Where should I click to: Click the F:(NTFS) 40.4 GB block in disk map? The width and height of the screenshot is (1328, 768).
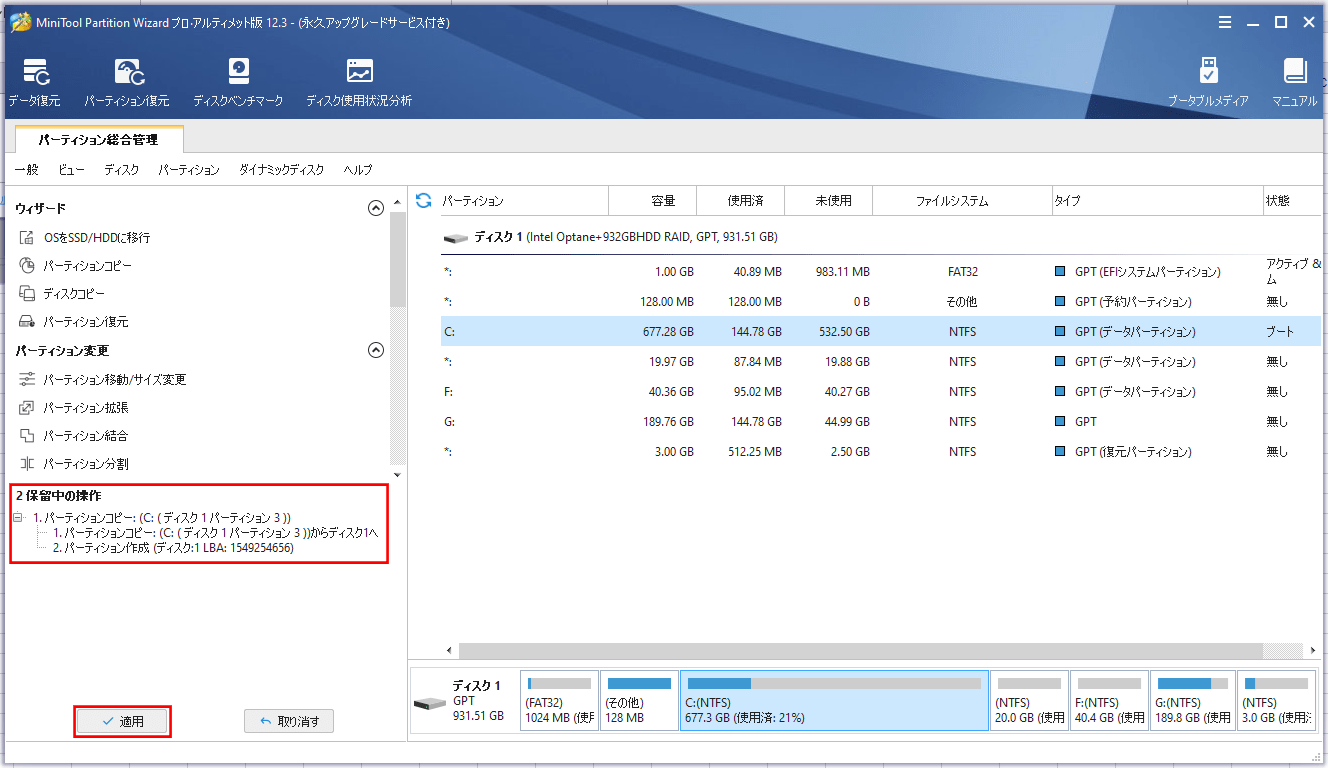coord(1109,700)
